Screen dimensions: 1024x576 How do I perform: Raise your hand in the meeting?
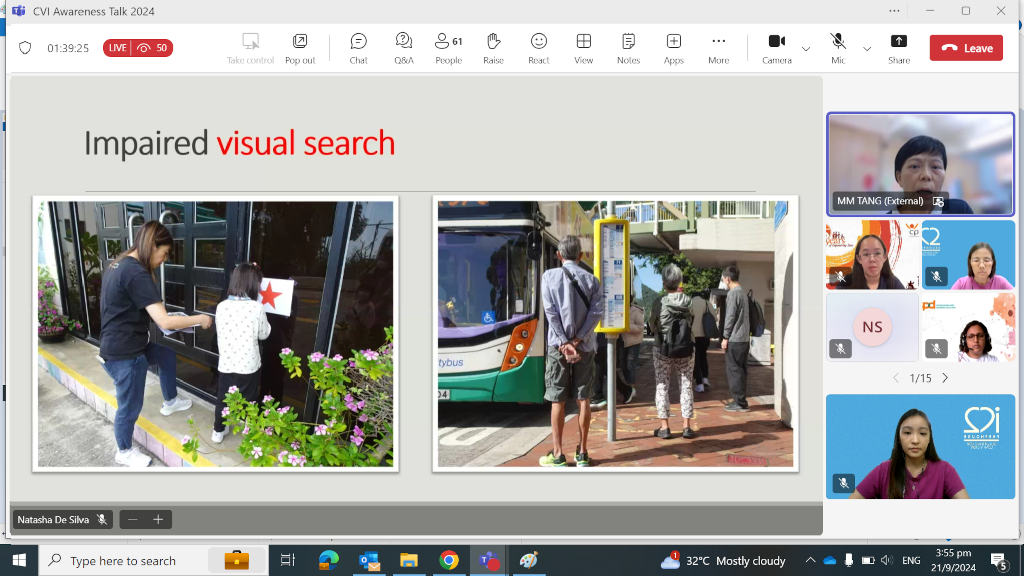pos(493,47)
